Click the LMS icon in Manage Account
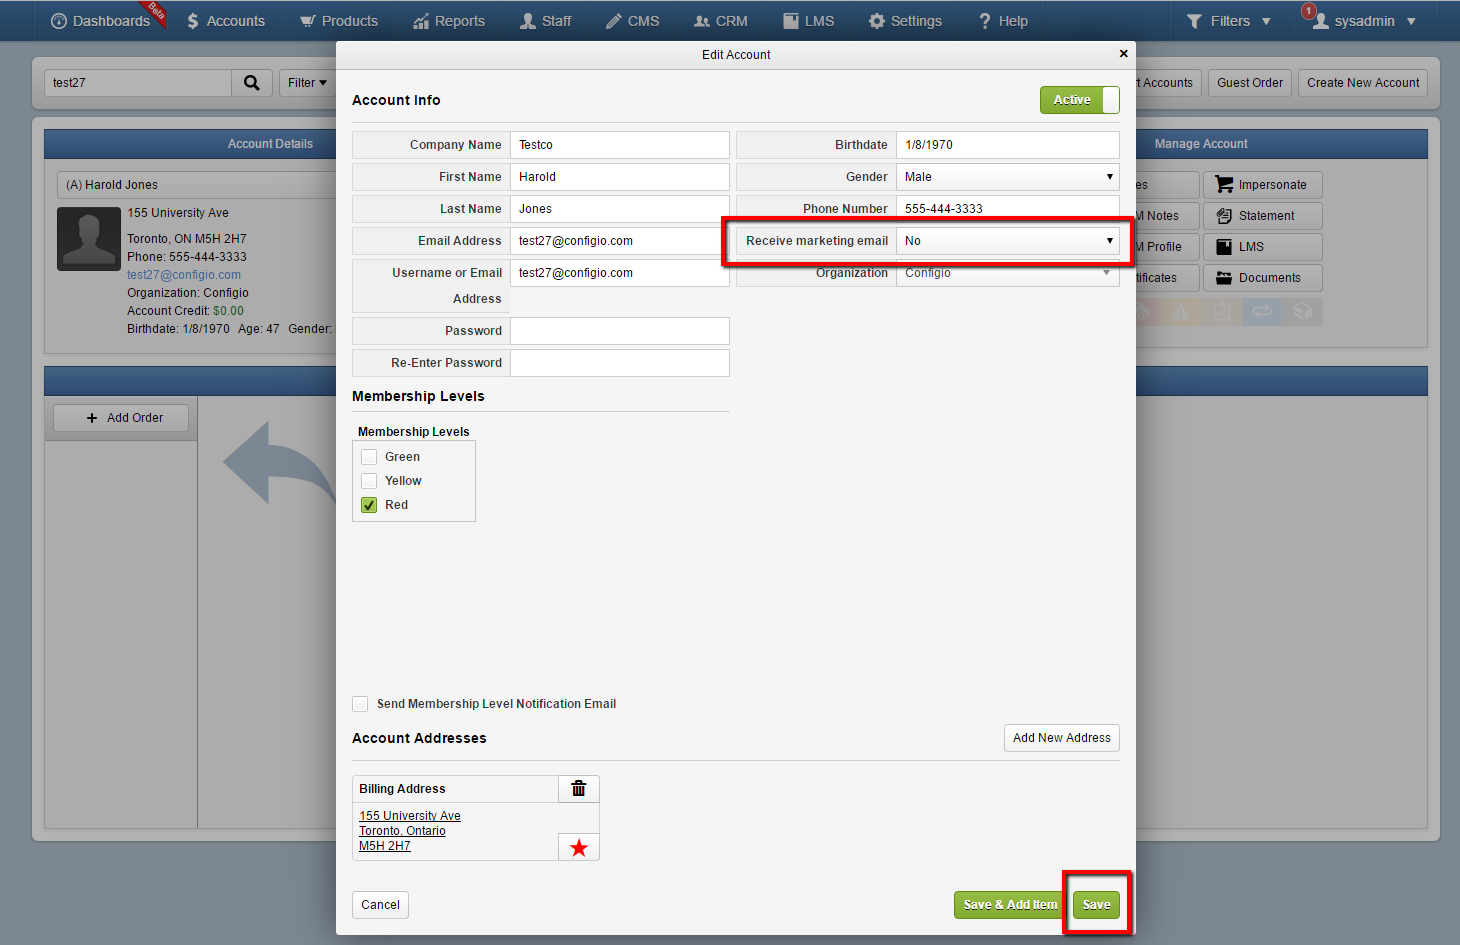1460x945 pixels. 1224,247
